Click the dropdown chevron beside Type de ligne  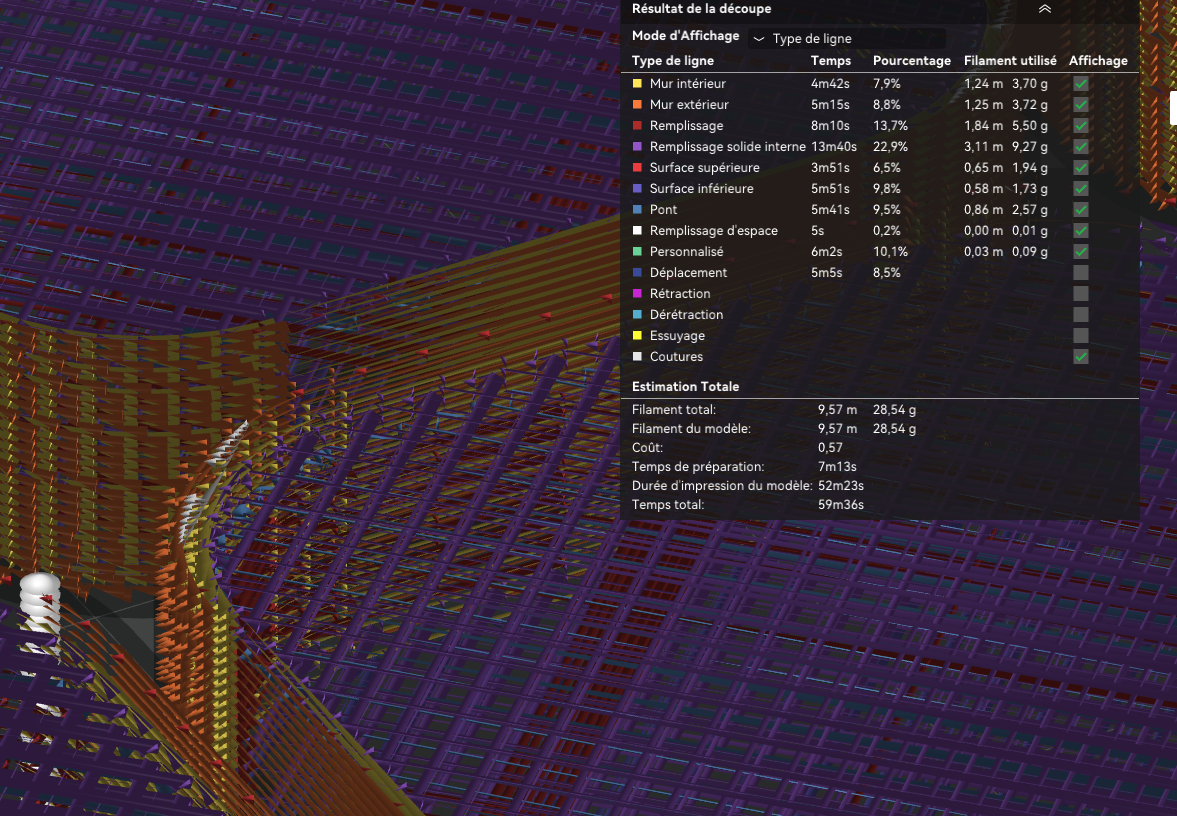click(x=759, y=39)
